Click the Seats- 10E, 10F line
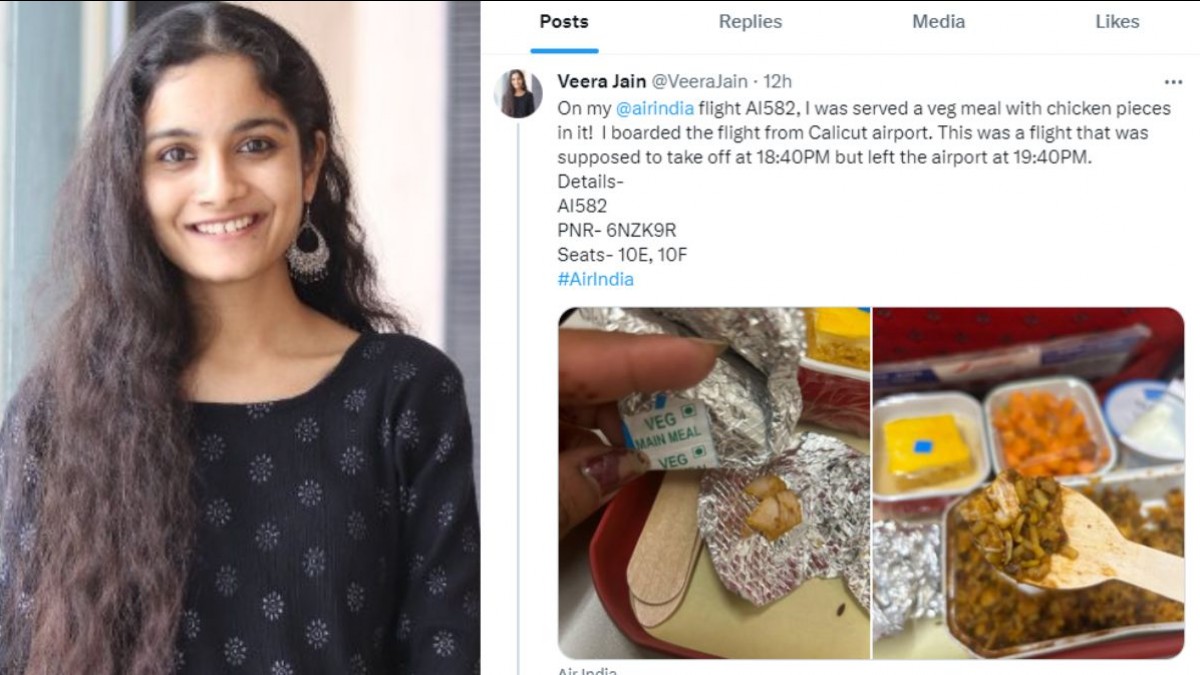1200x675 pixels. click(622, 255)
